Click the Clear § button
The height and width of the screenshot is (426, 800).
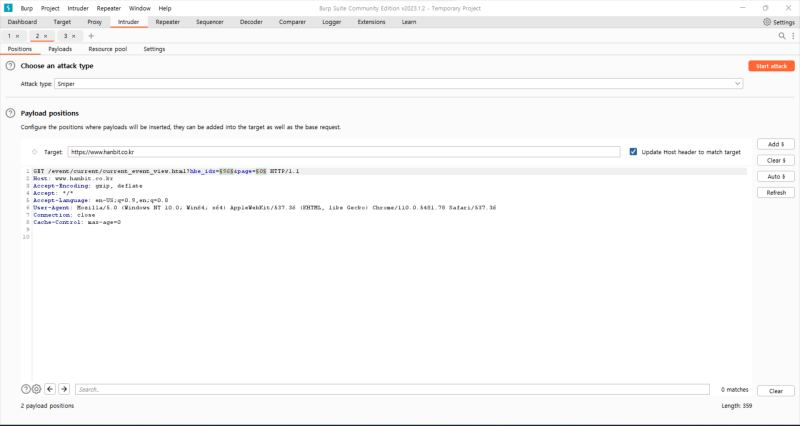coord(776,160)
